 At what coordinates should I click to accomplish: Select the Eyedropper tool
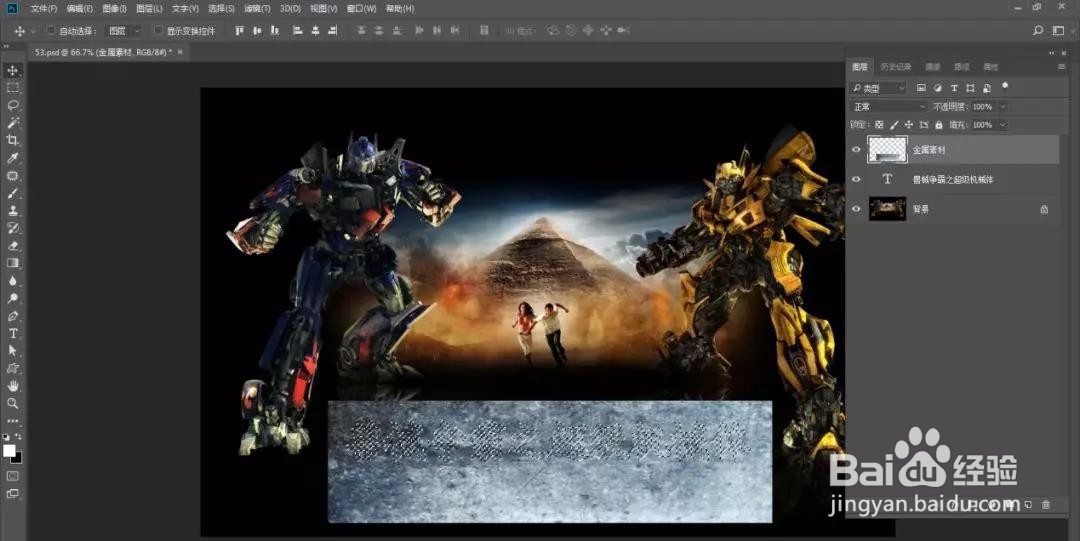click(12, 159)
